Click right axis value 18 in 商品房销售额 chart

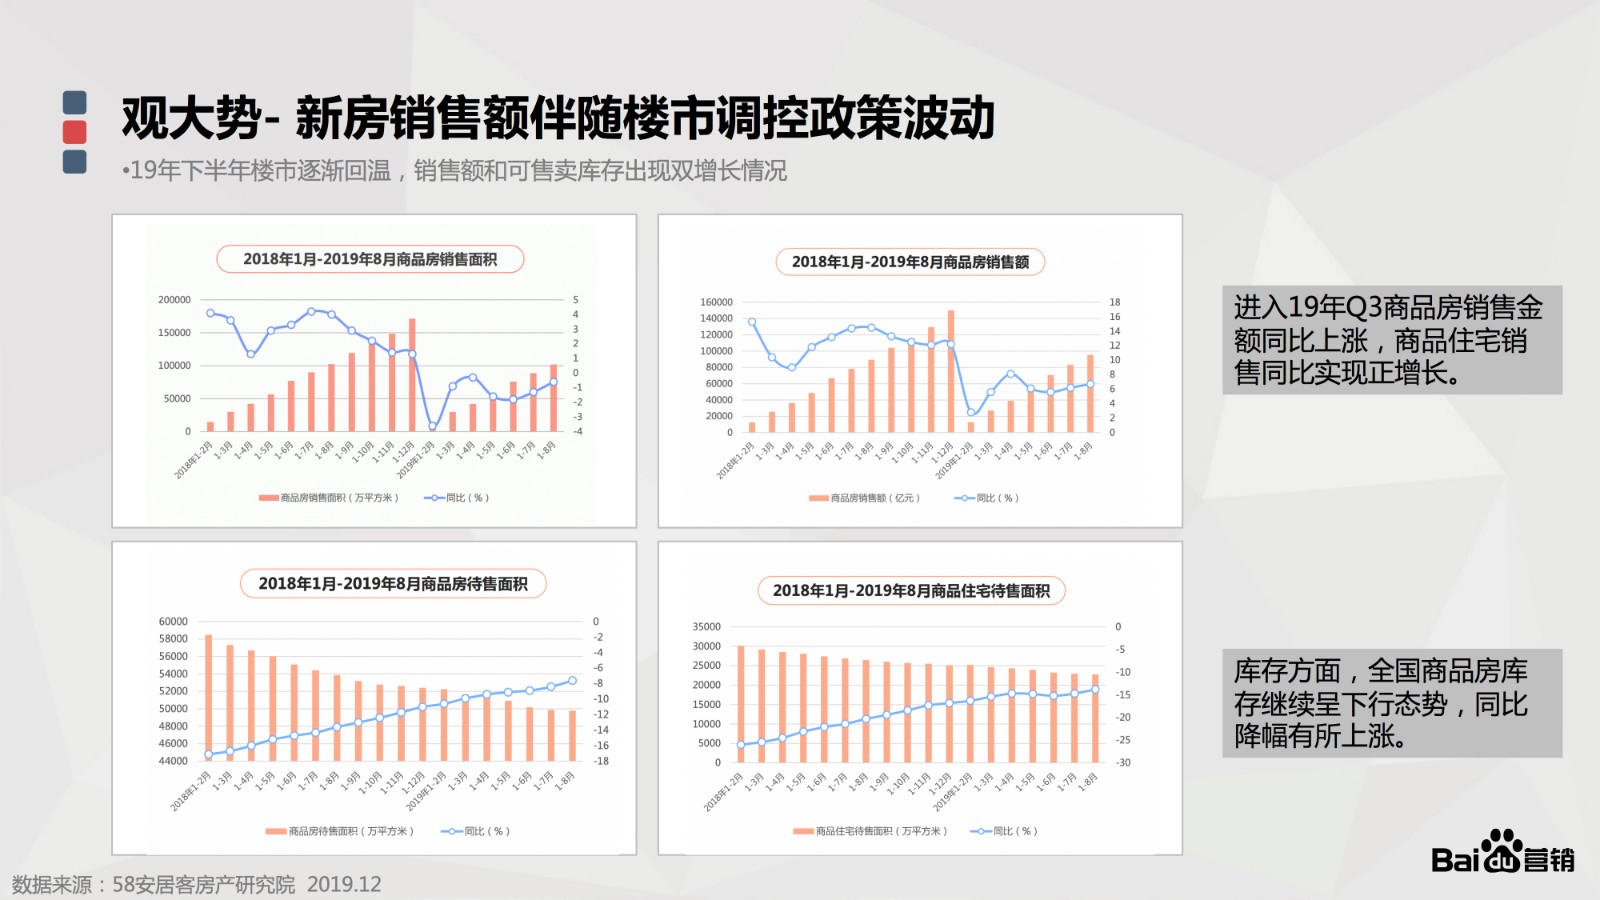[x=1115, y=302]
